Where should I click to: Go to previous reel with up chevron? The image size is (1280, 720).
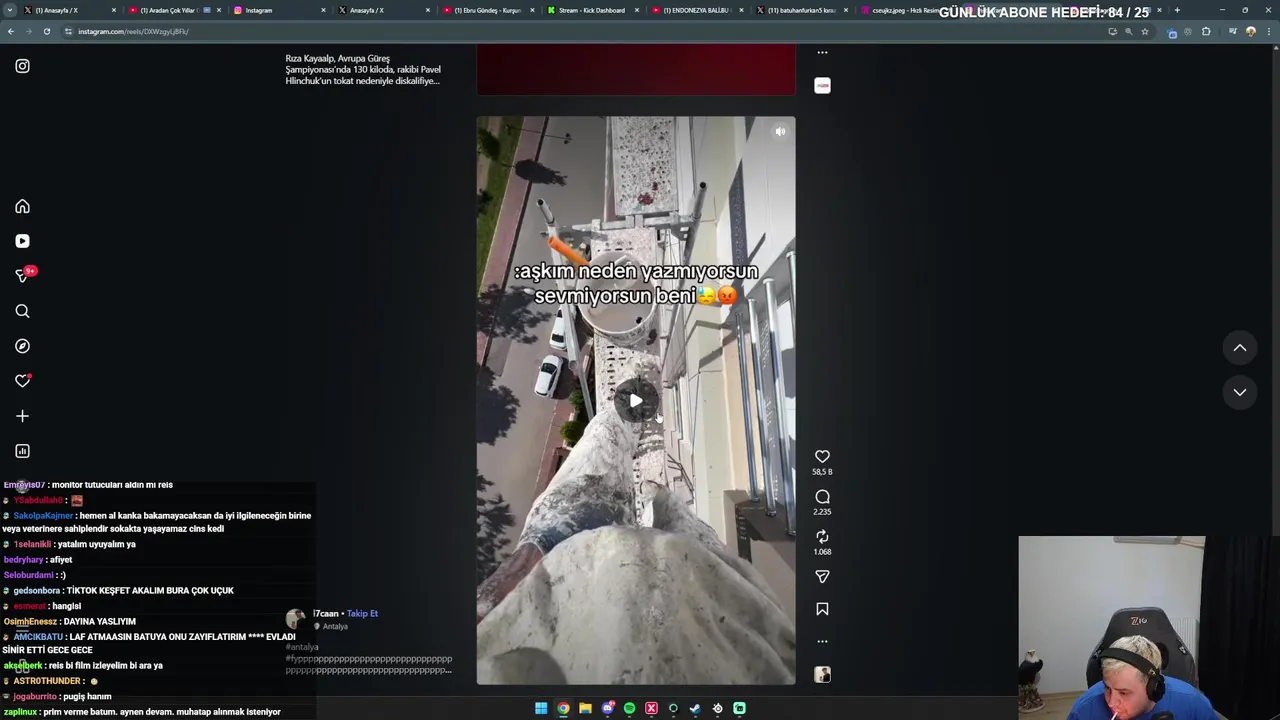[1240, 348]
